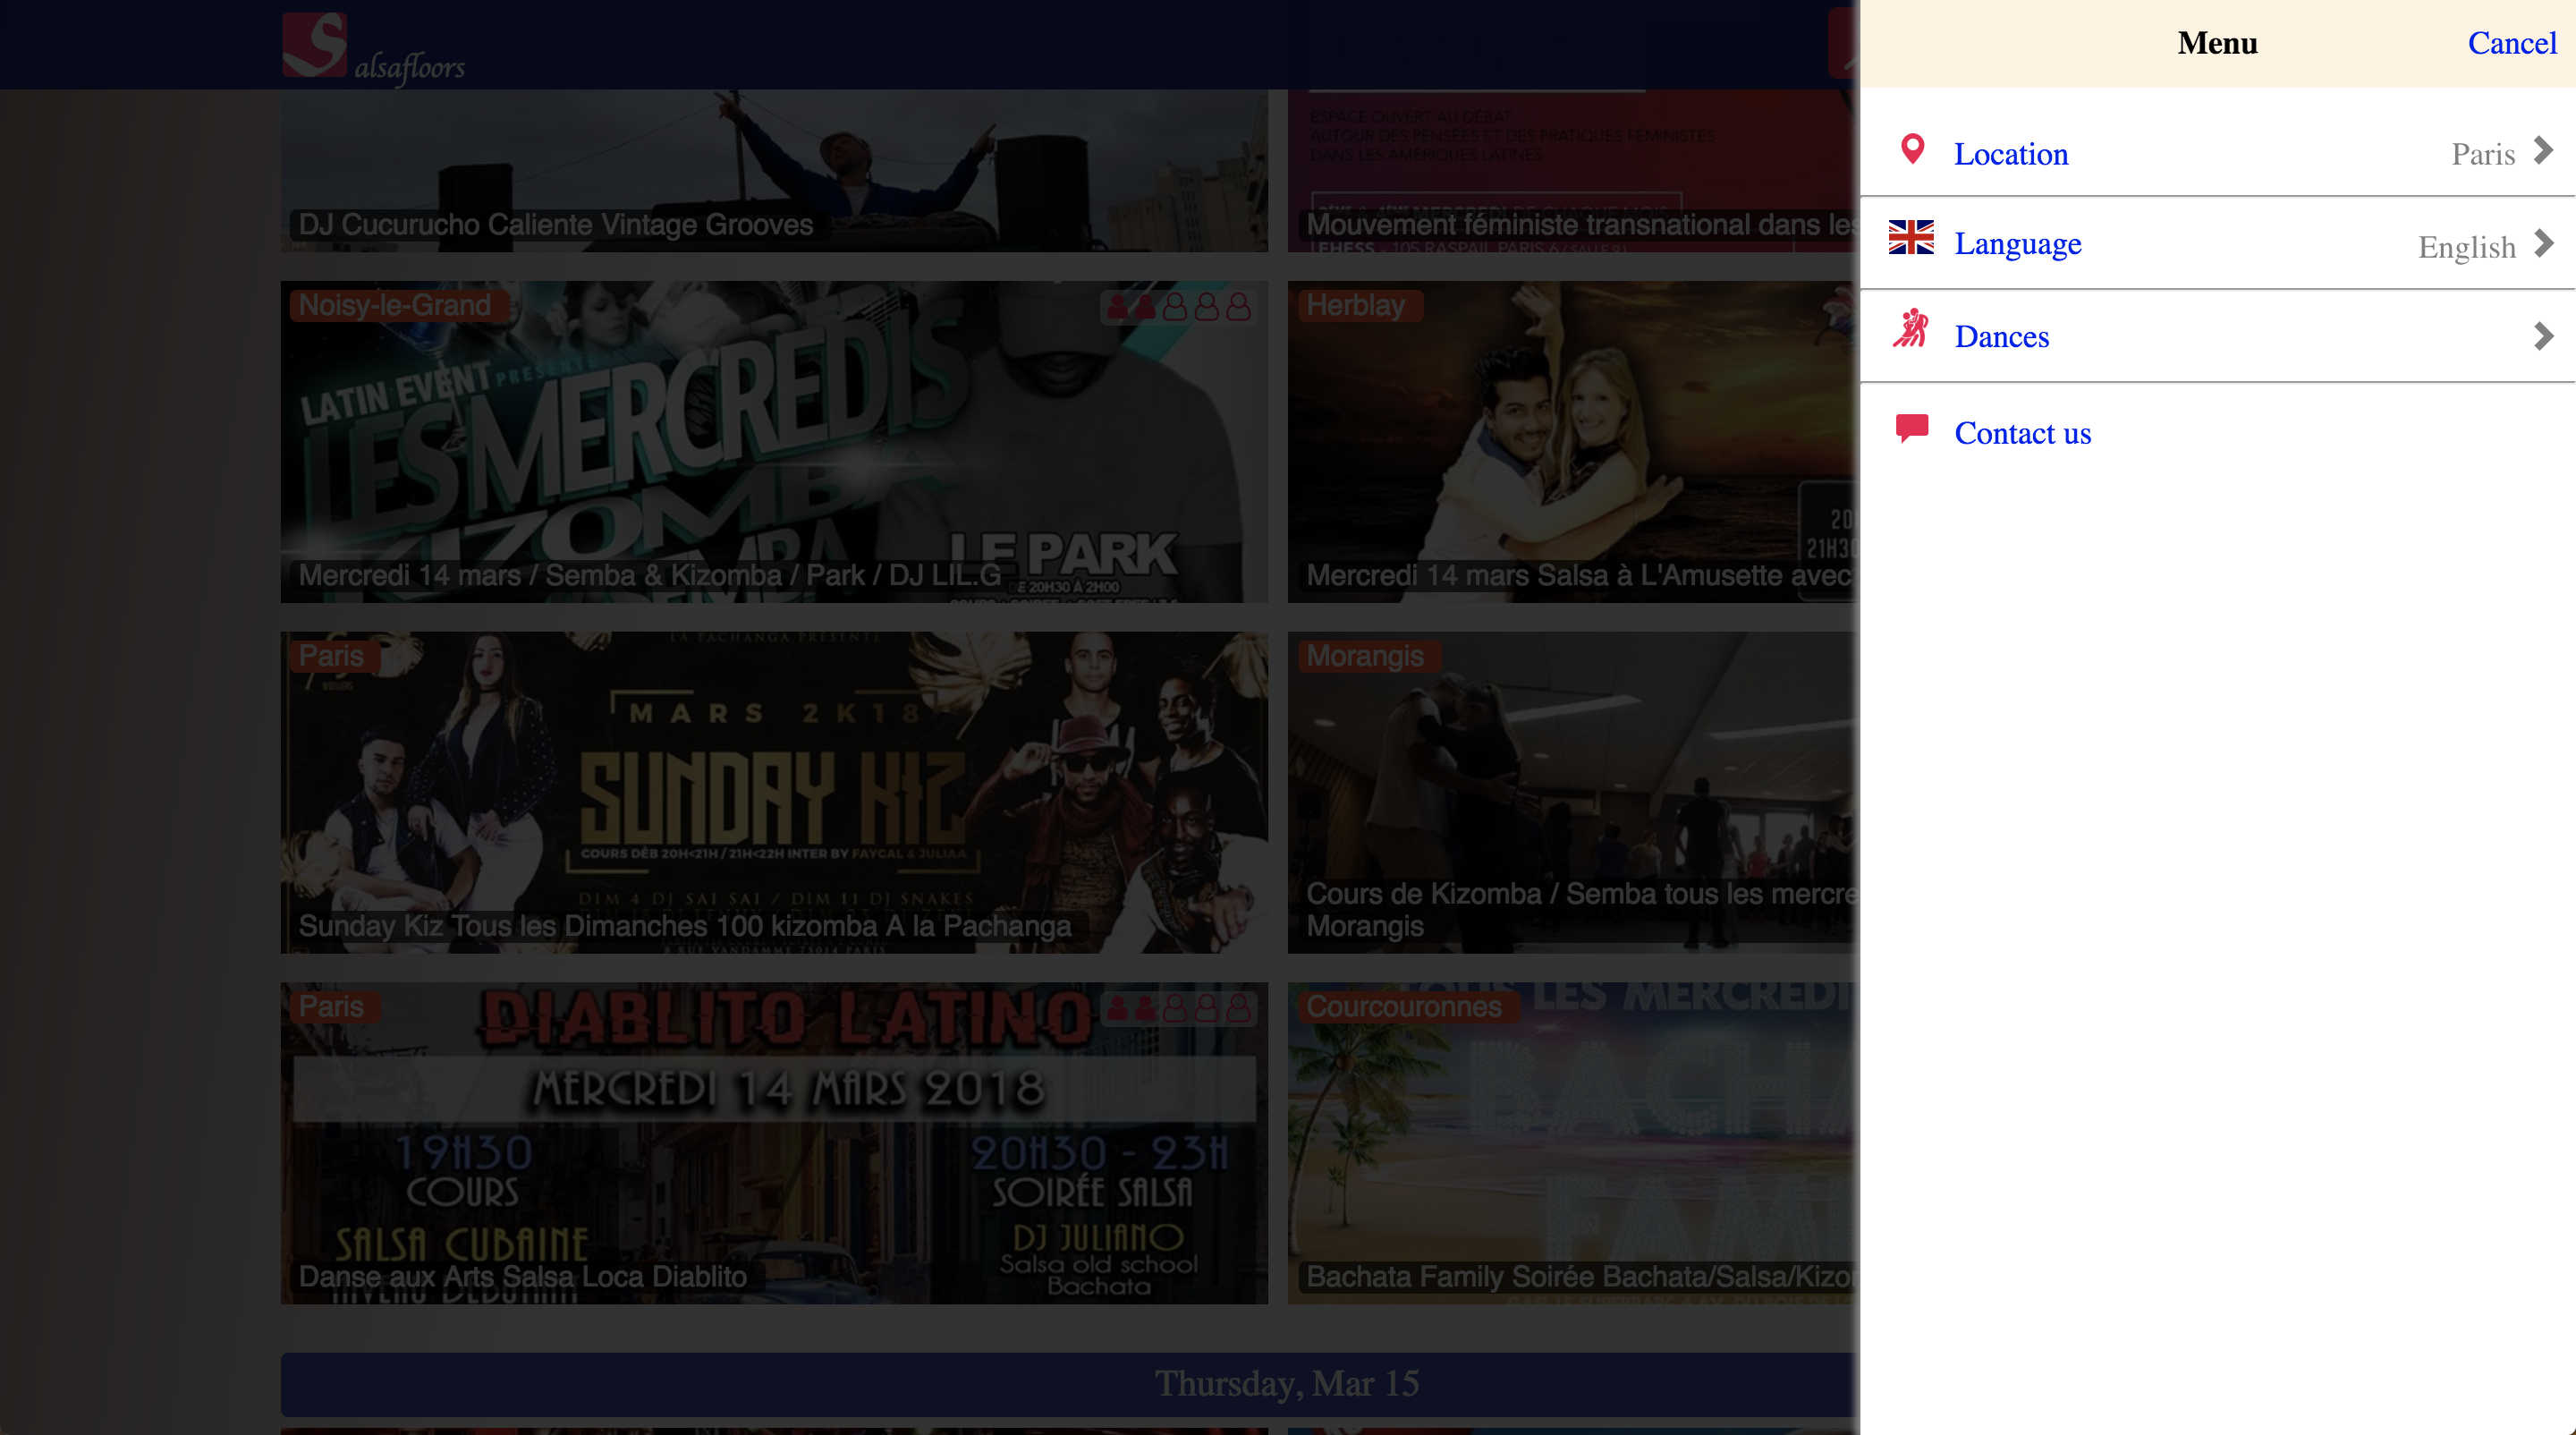
Task: Open the Contact us link
Action: [x=2022, y=433]
